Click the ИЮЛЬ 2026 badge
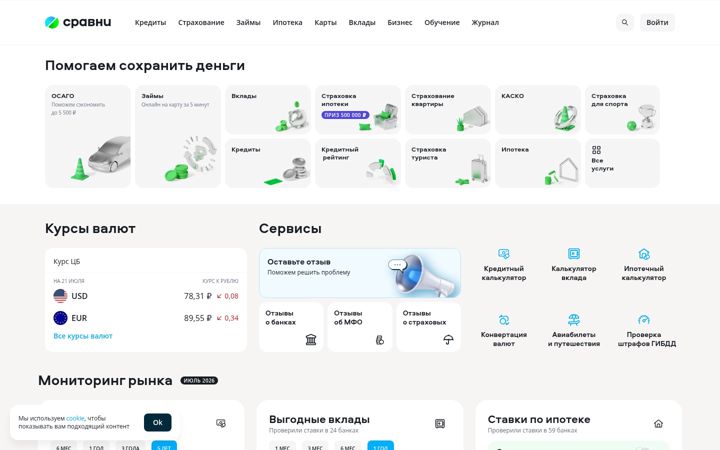Screen dimensions: 720x450 click(199, 381)
